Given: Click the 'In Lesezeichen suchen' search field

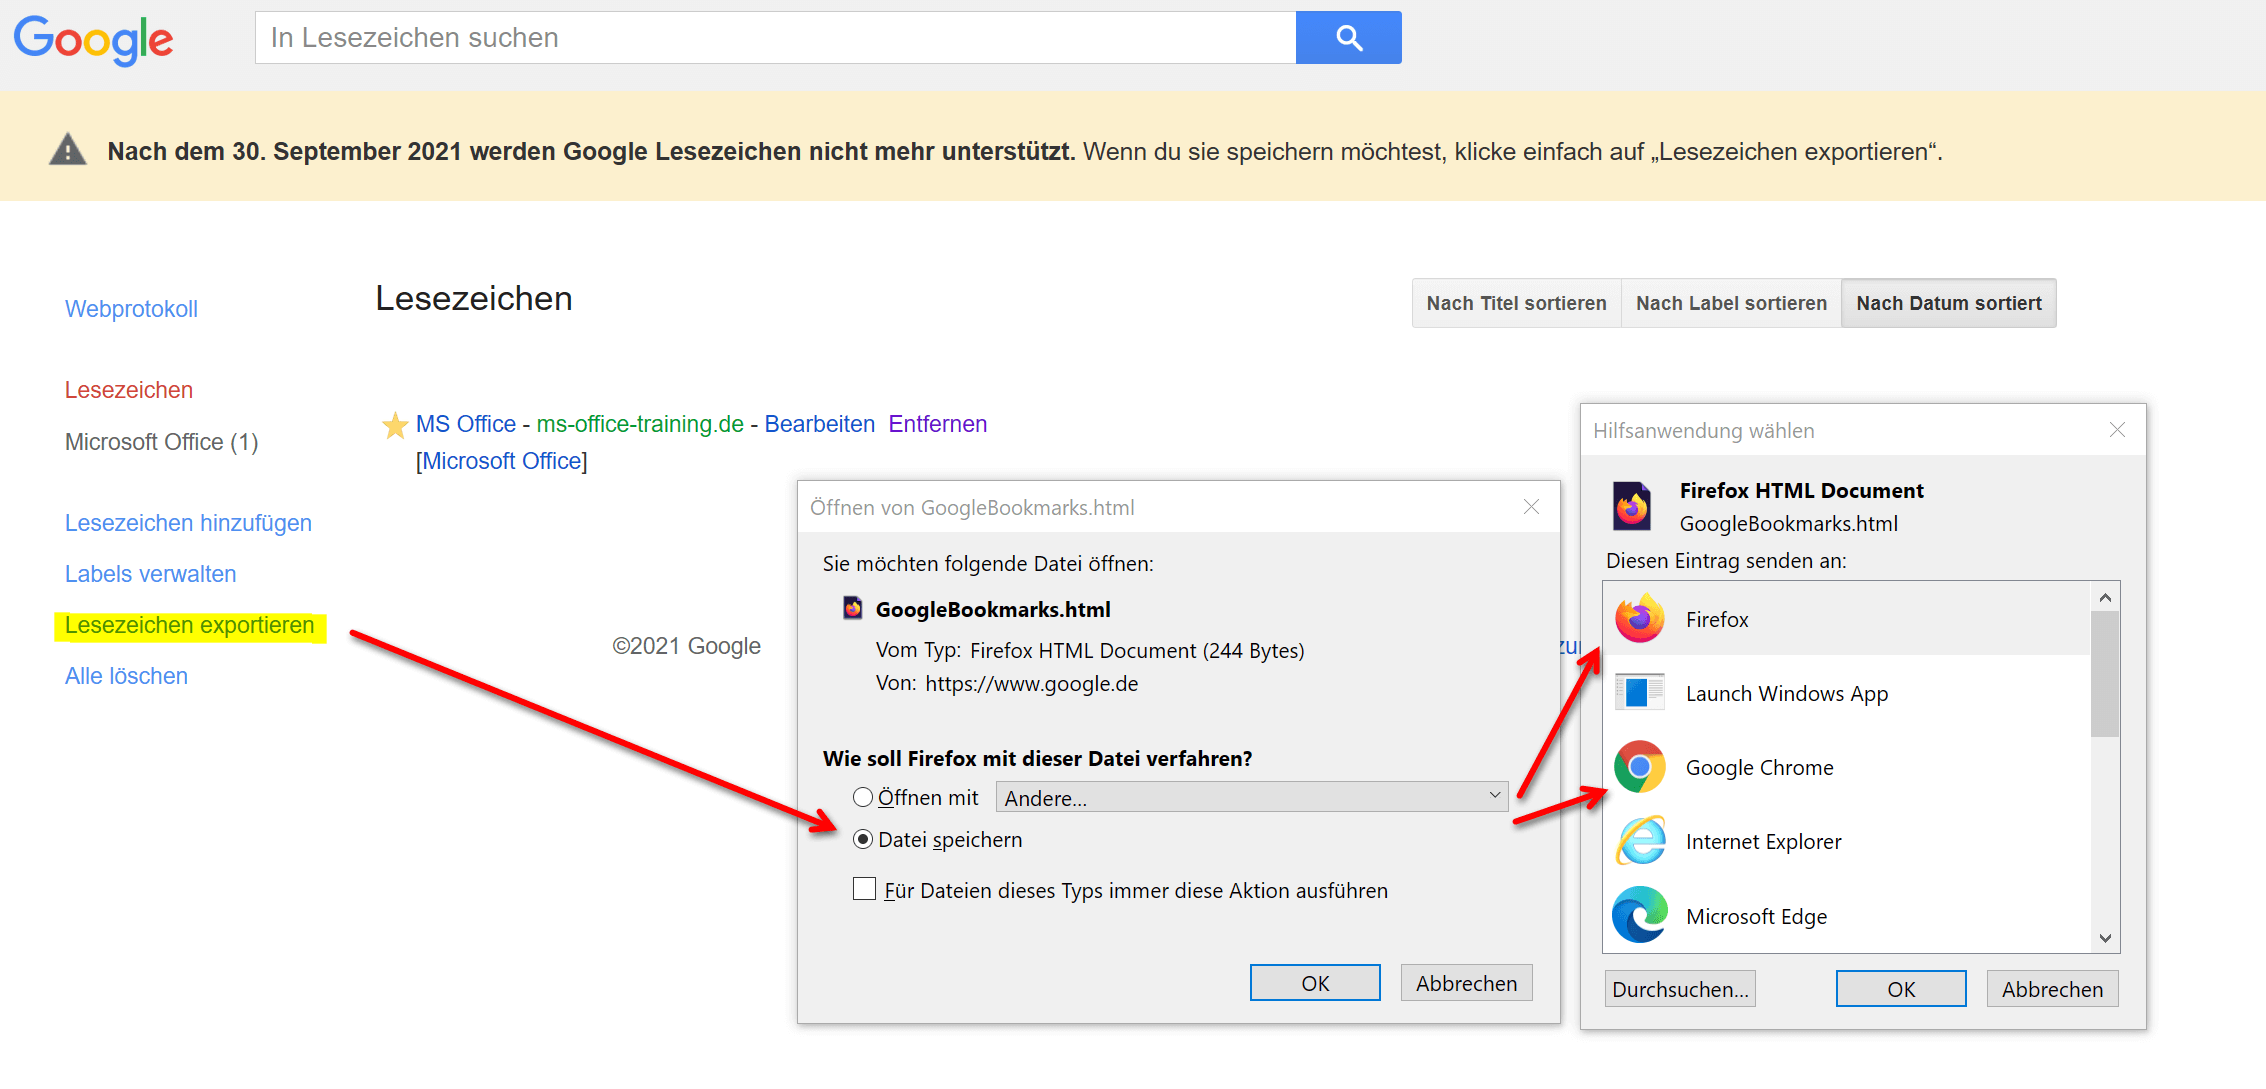Looking at the screenshot, I should coord(775,38).
